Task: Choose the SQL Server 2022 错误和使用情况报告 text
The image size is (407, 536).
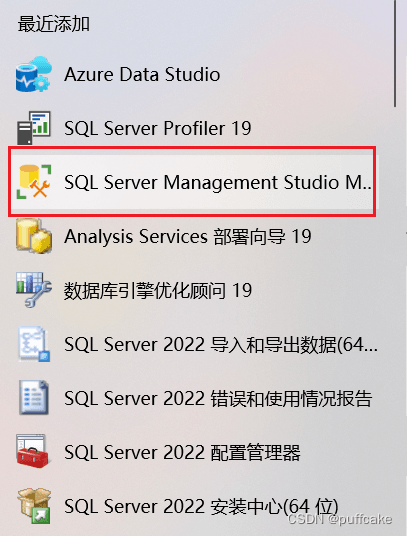Action: tap(218, 398)
